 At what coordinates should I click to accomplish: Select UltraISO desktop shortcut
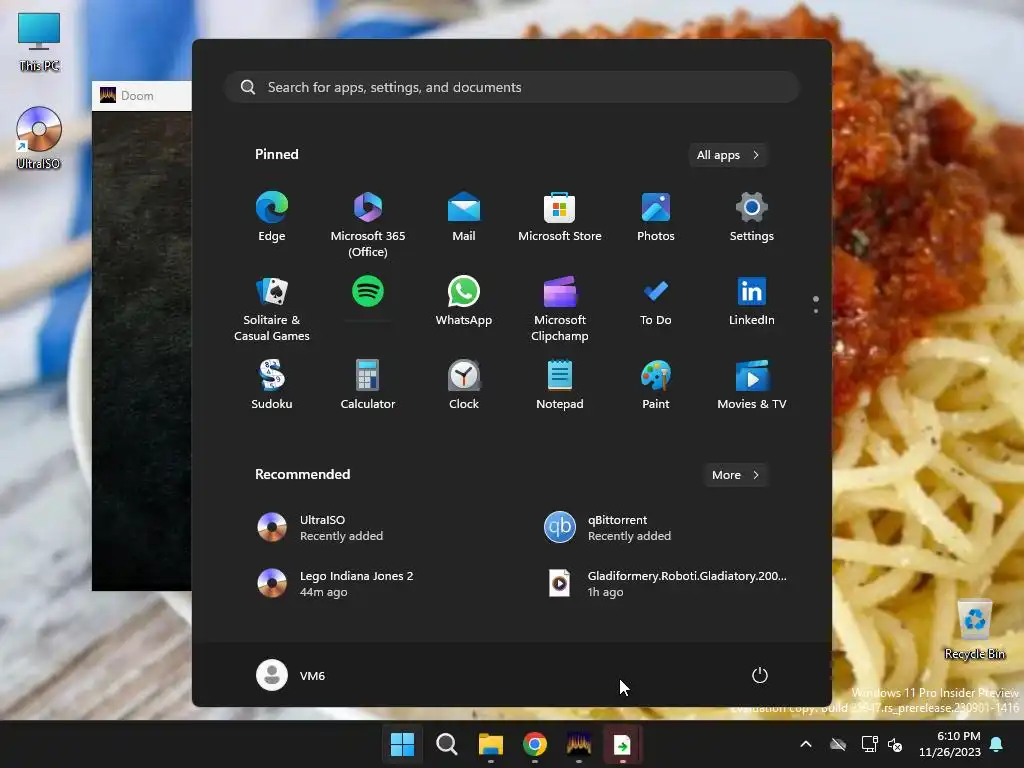click(39, 138)
